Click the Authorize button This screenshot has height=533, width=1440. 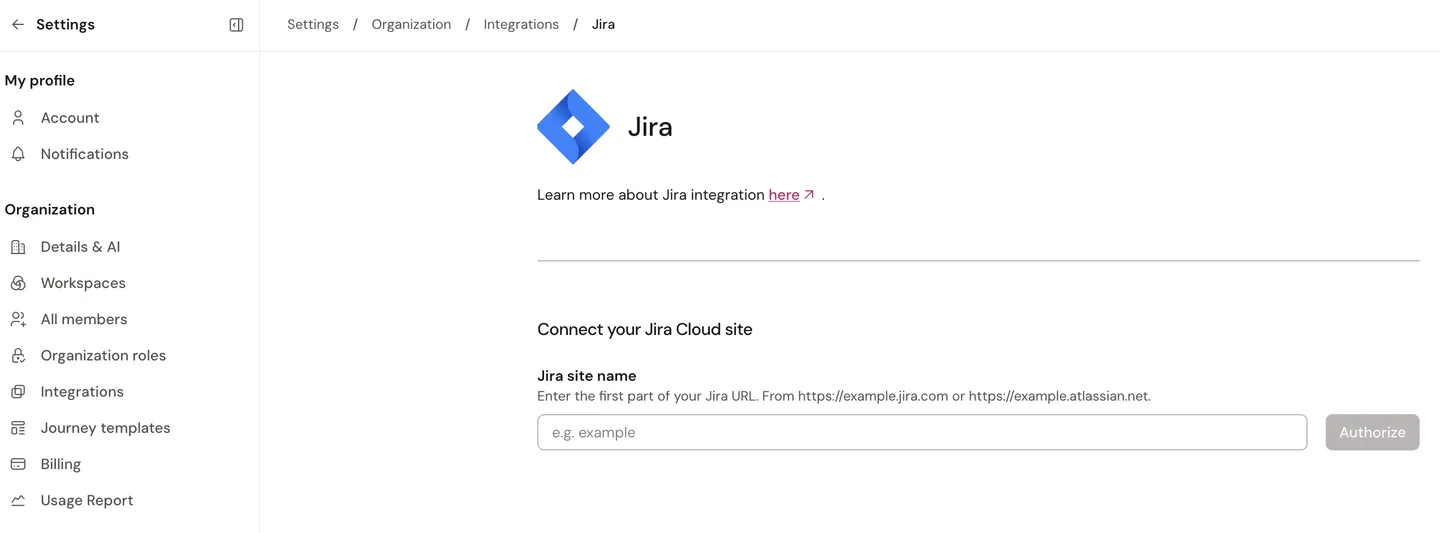[x=1372, y=432]
